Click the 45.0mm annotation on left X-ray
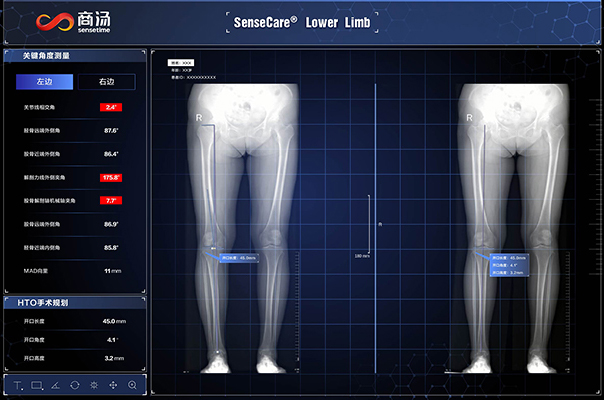 (239, 258)
